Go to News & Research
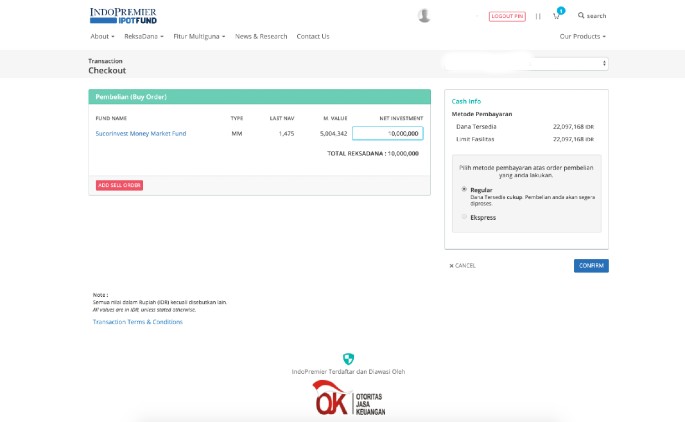Screen dimensions: 685x422 (x=261, y=36)
